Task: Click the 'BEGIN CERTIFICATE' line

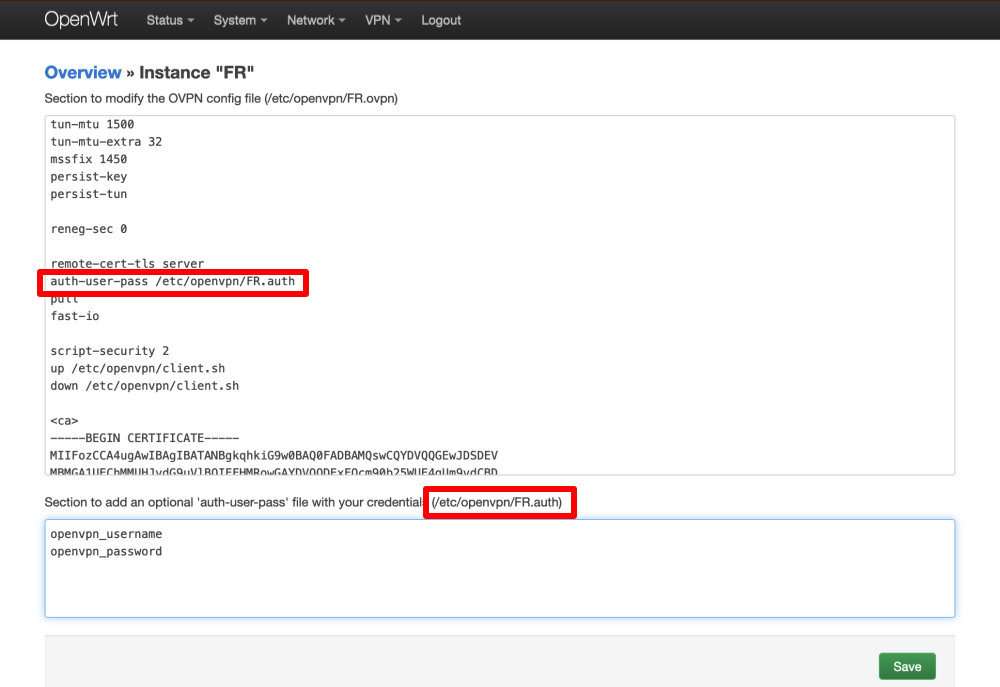Action: (145, 438)
